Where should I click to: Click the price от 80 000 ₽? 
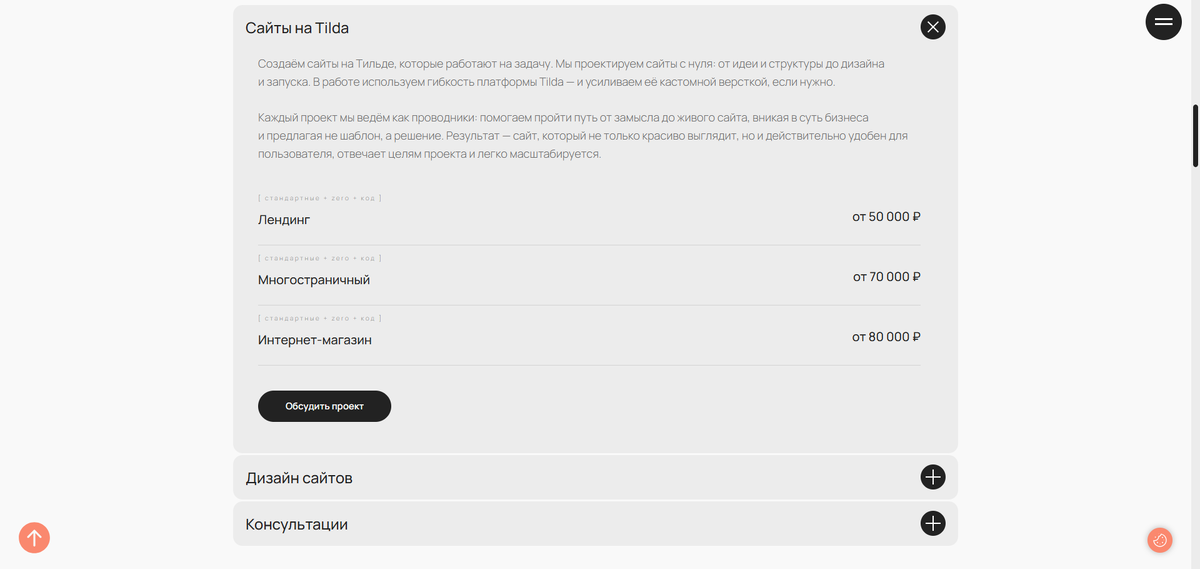886,337
